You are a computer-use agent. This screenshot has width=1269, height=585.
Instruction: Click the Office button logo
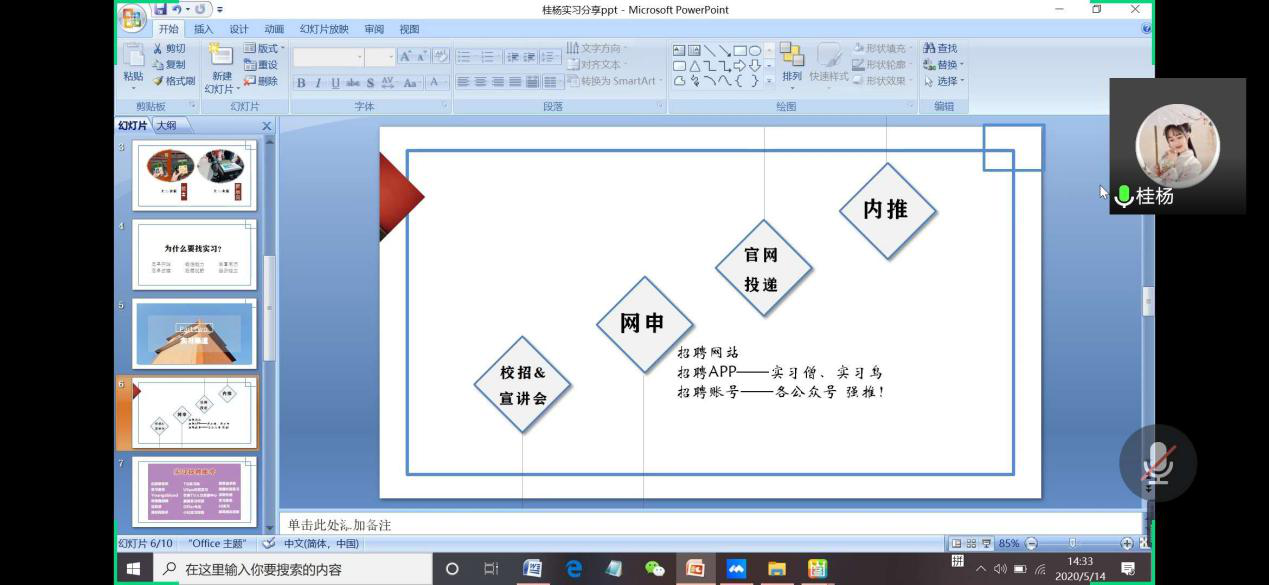click(132, 17)
